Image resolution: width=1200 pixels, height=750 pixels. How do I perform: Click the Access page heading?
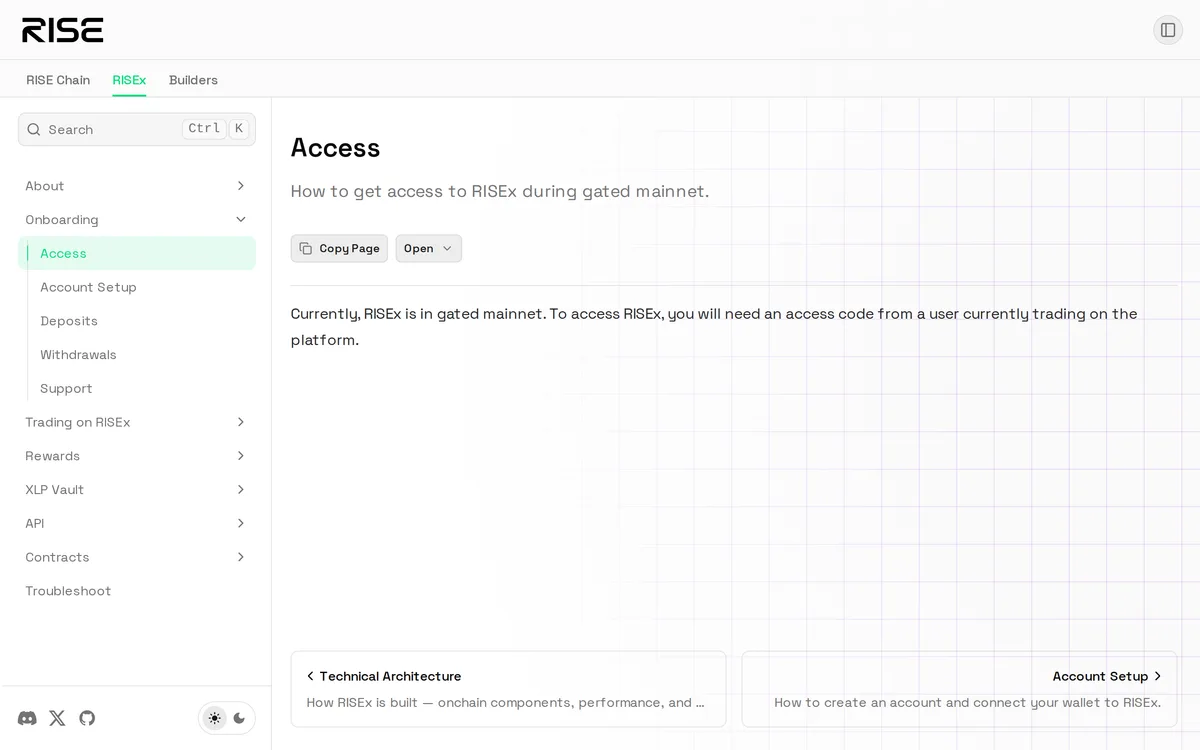pos(335,148)
